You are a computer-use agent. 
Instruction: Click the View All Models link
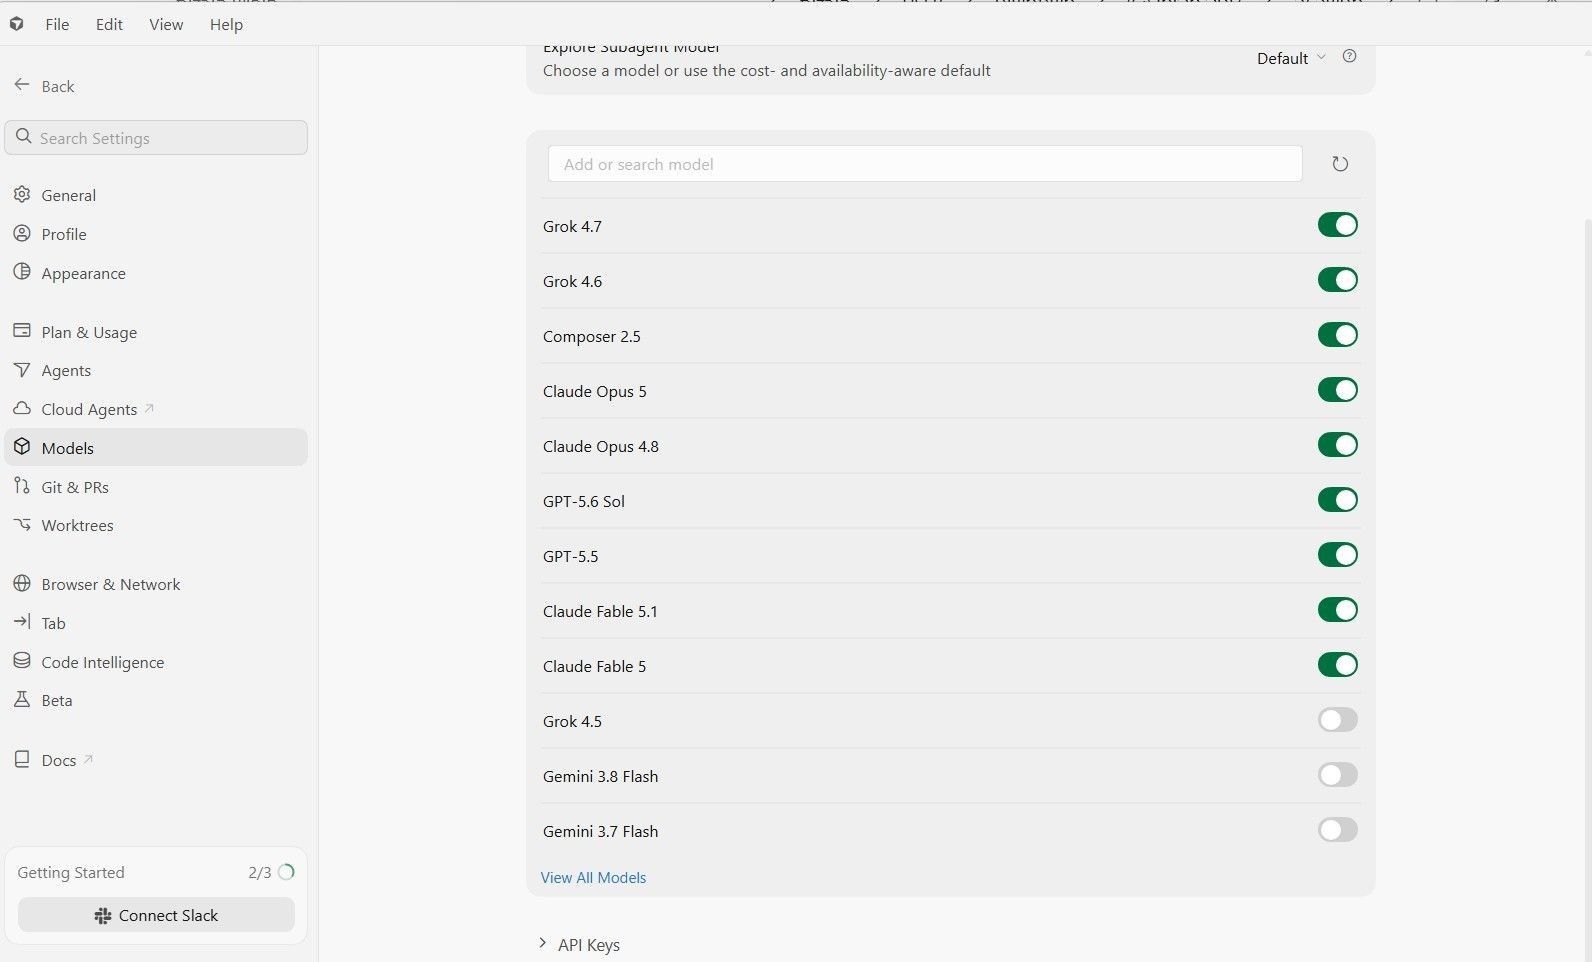pos(593,877)
